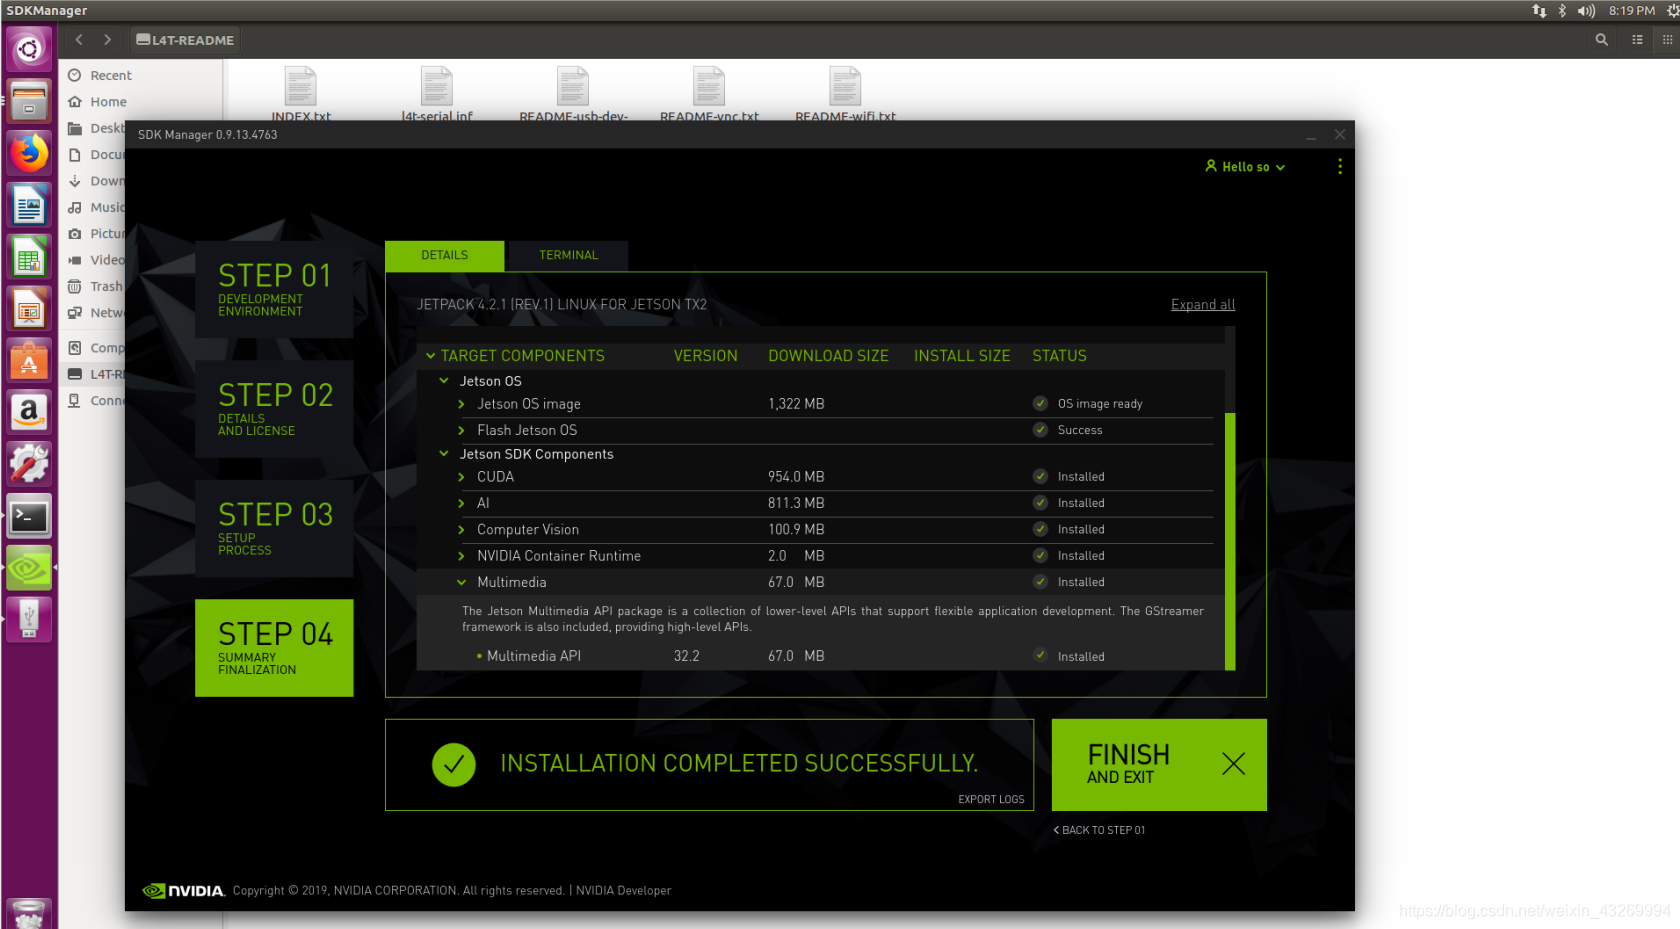Open Files manager from the launcher

[29, 101]
